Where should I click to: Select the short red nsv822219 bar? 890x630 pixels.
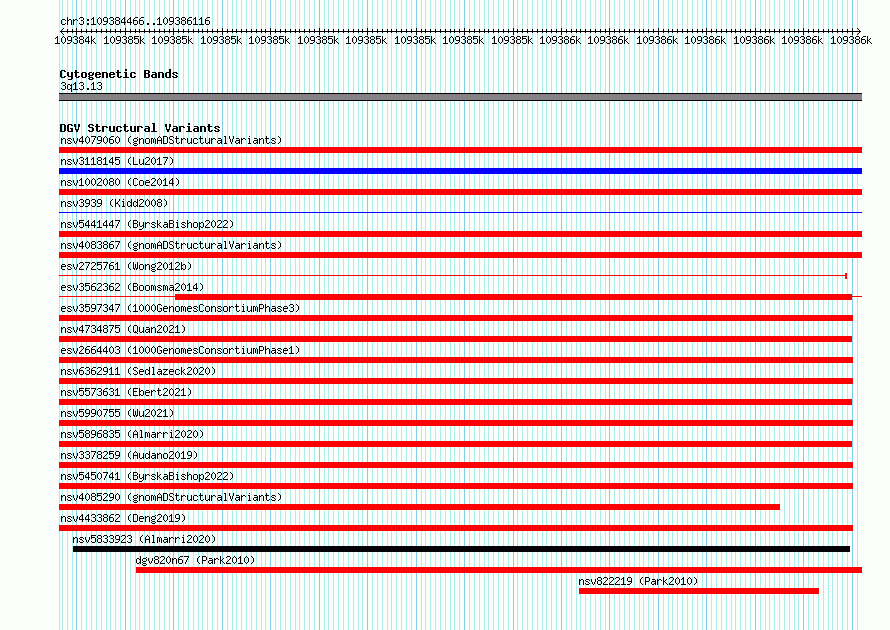pos(699,591)
